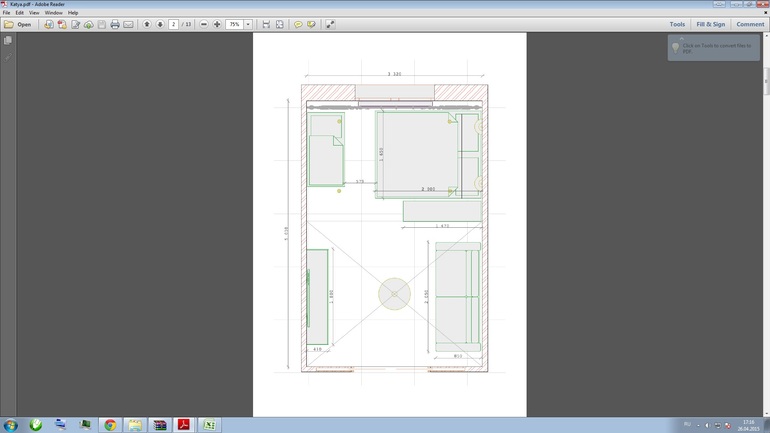Zoom out with the minus button
Image resolution: width=770 pixels, height=433 pixels.
204,24
